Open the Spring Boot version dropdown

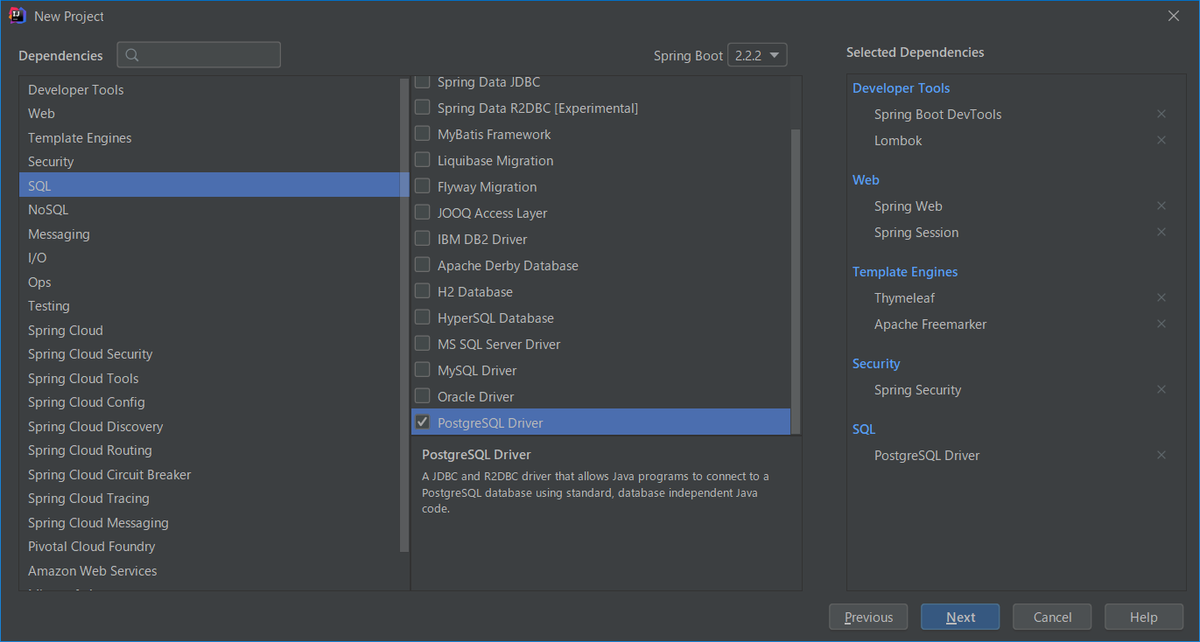click(x=757, y=55)
